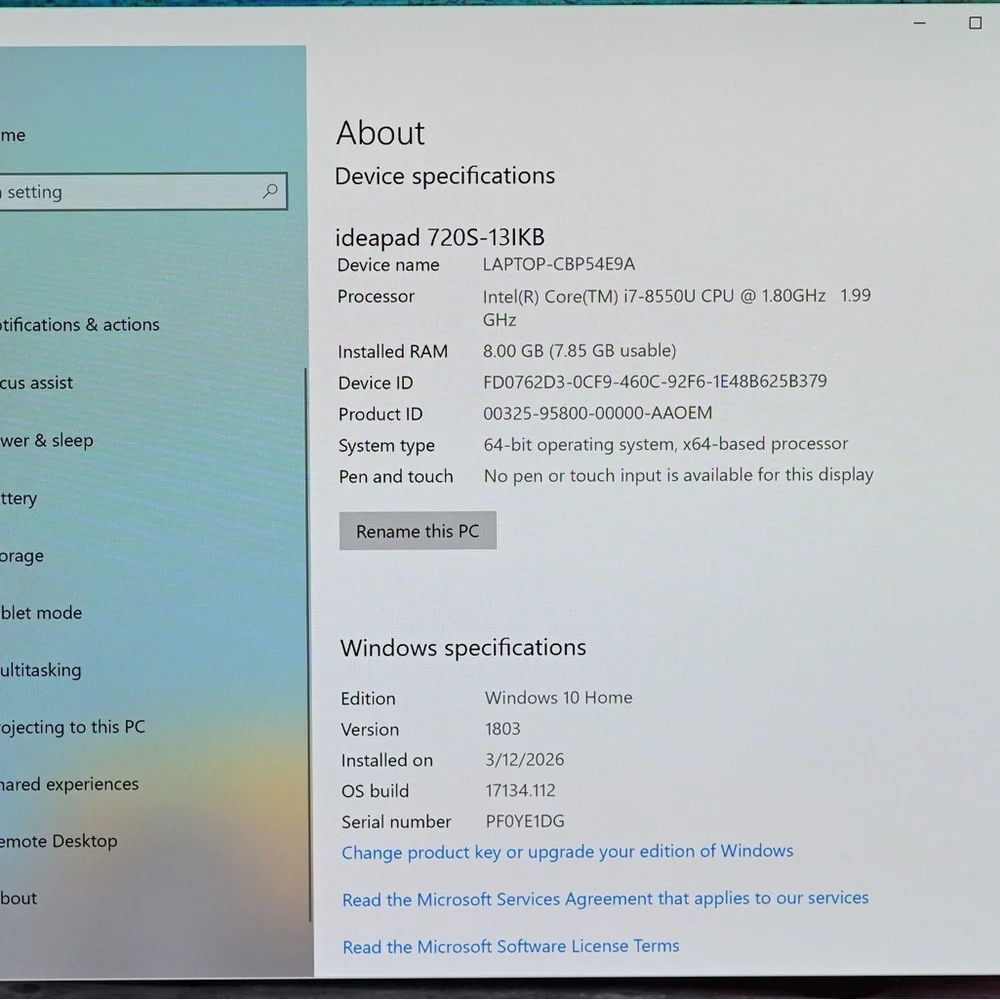Click the Find a setting search box
Screen dimensions: 1000x1000
click(143, 191)
